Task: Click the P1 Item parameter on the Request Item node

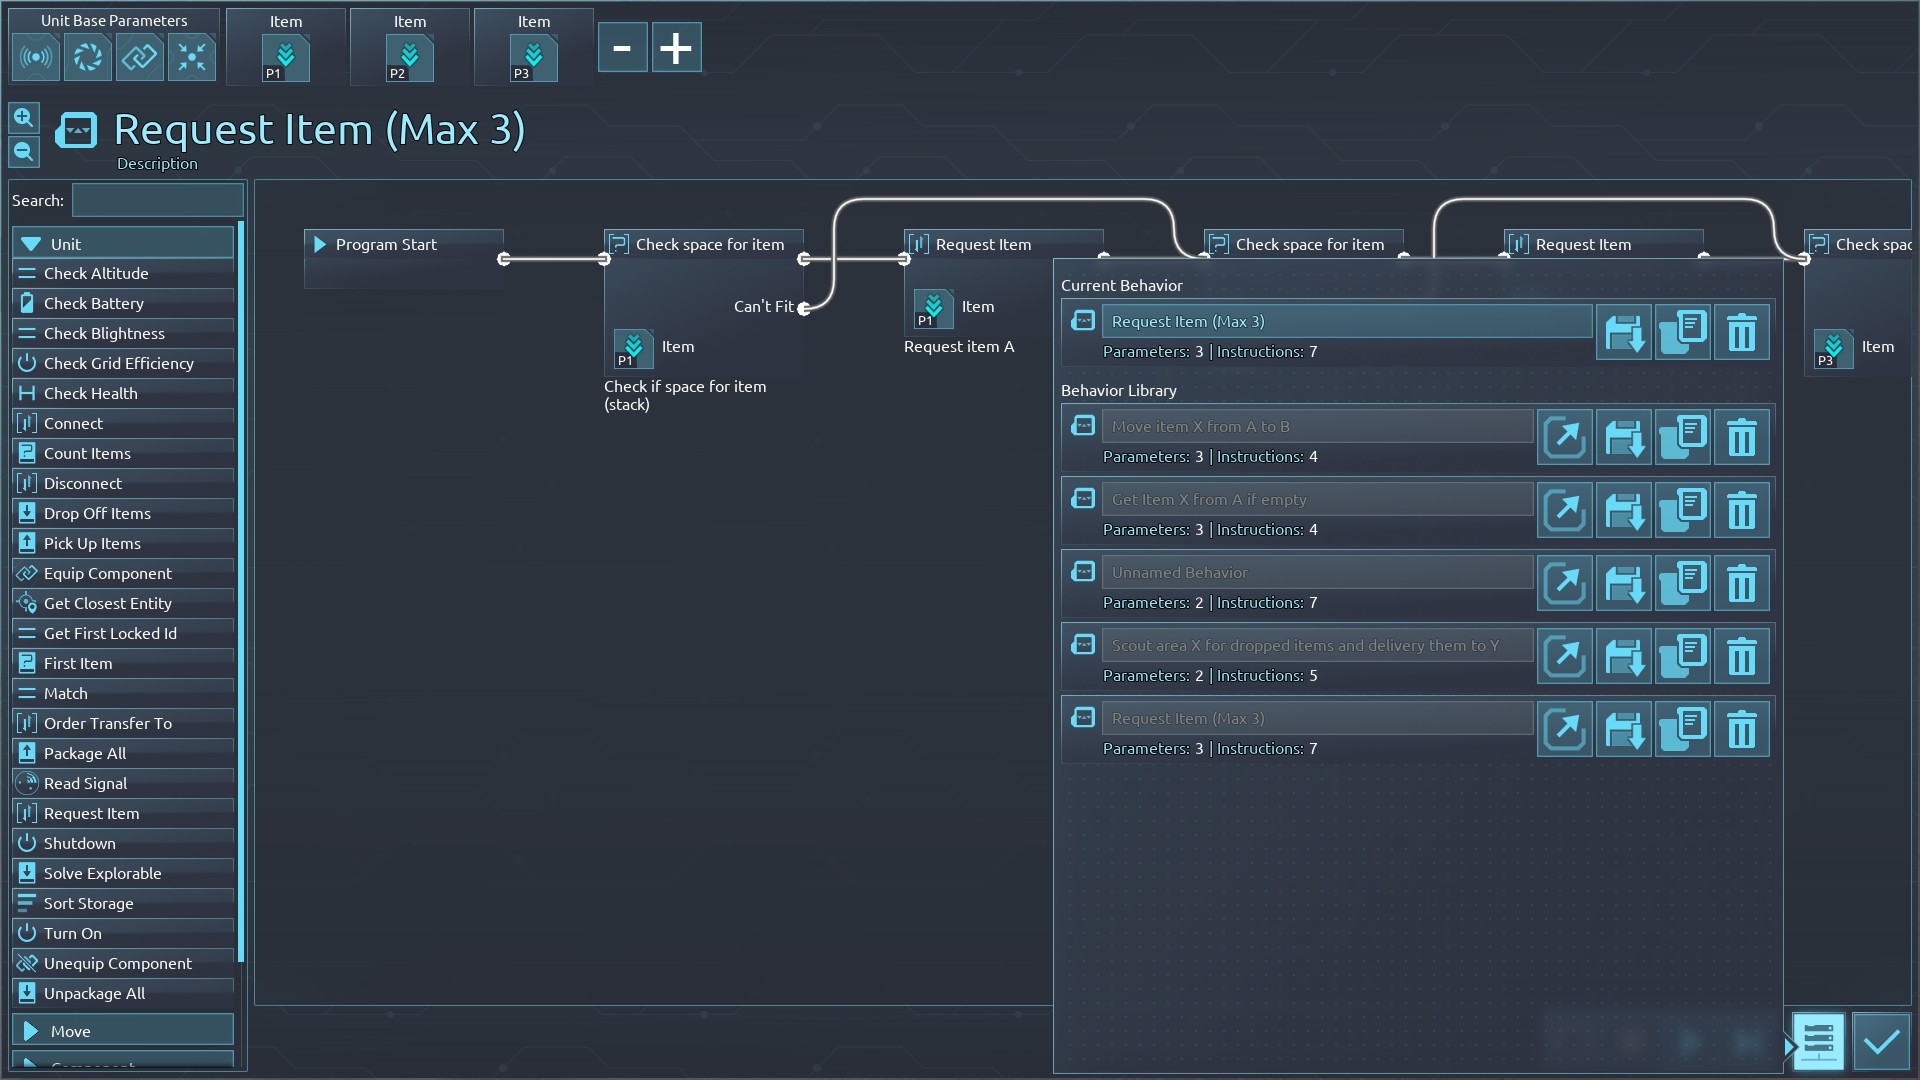Action: [933, 308]
